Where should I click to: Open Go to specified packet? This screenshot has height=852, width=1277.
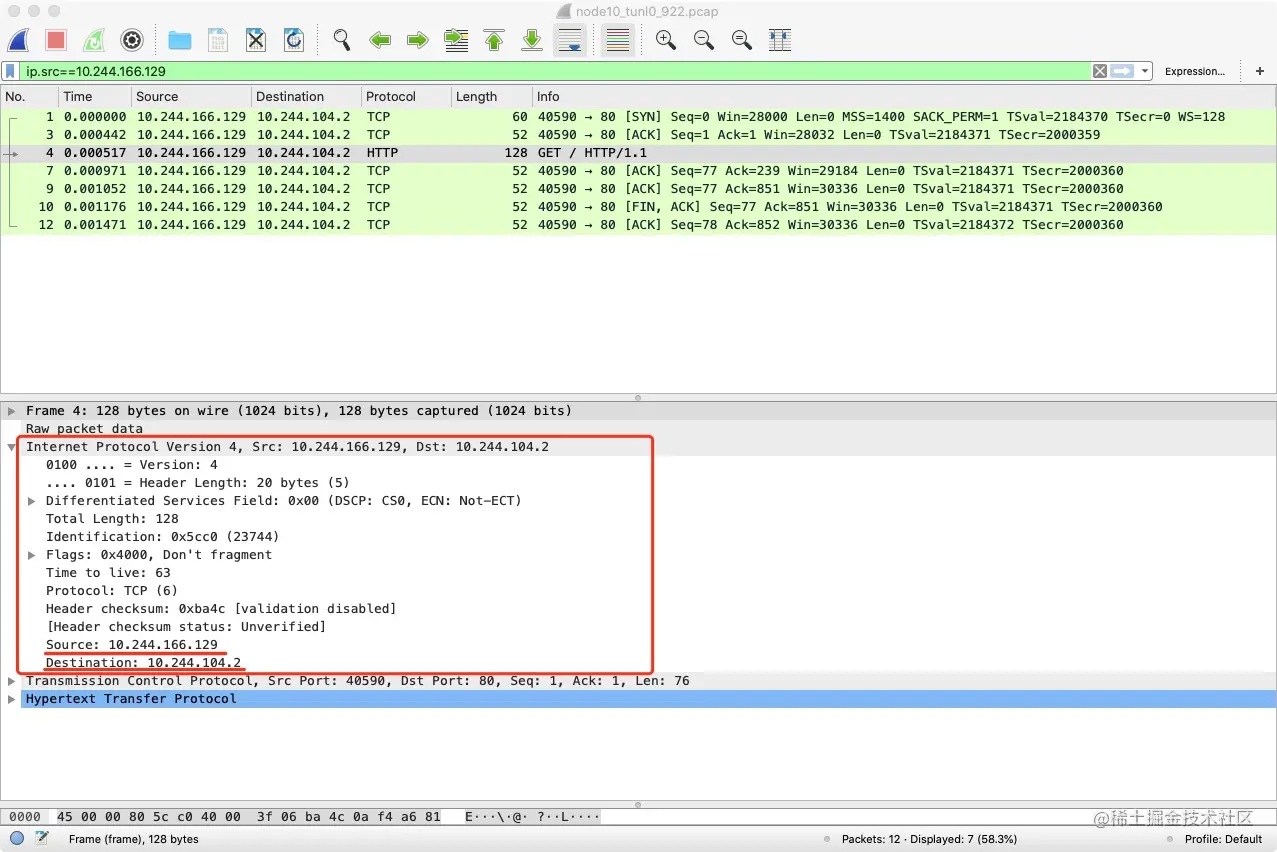point(456,40)
